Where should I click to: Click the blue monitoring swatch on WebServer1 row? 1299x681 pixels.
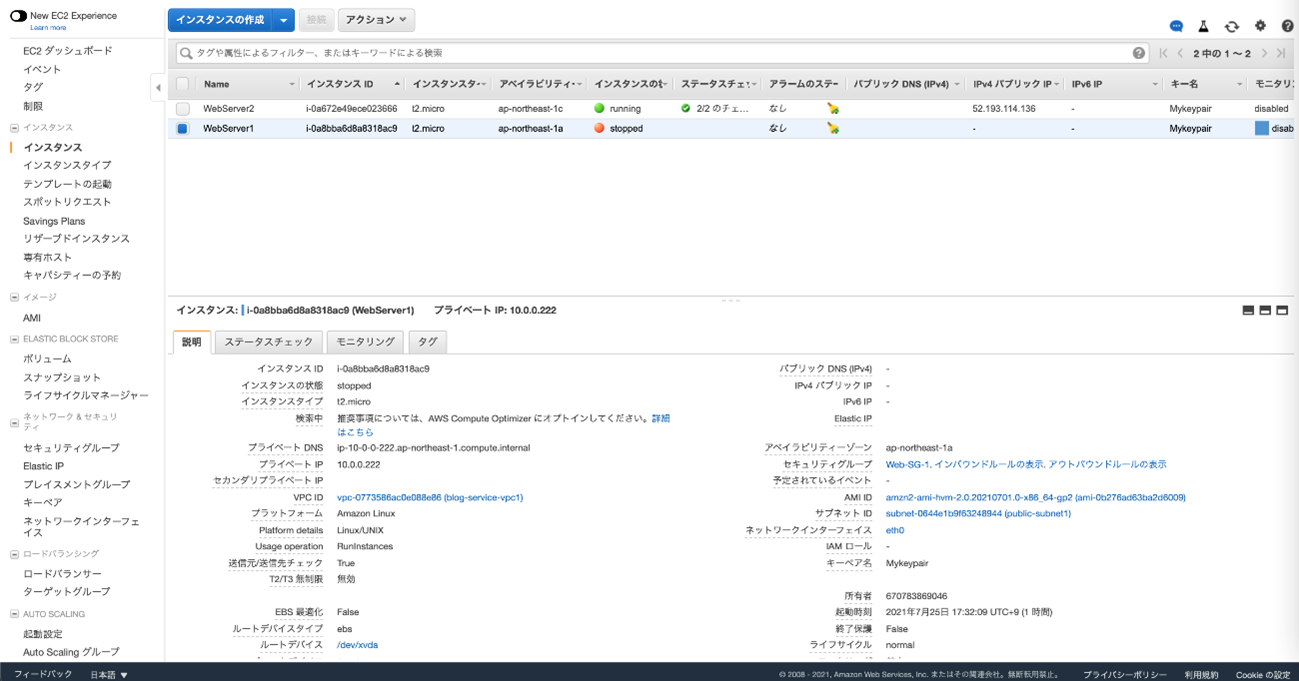click(x=1261, y=128)
